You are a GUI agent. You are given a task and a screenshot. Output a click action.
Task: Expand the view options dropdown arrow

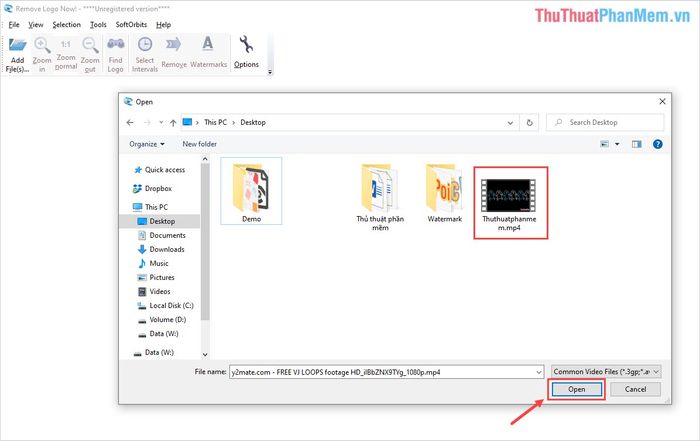[x=617, y=144]
